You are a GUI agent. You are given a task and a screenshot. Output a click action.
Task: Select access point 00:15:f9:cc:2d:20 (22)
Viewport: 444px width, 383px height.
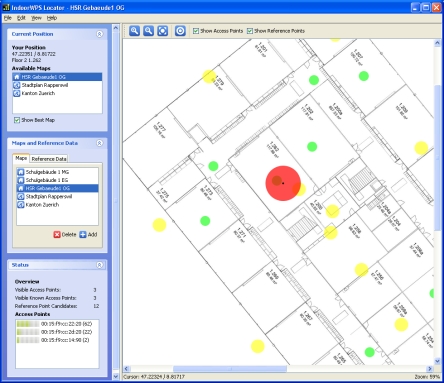click(x=57, y=332)
